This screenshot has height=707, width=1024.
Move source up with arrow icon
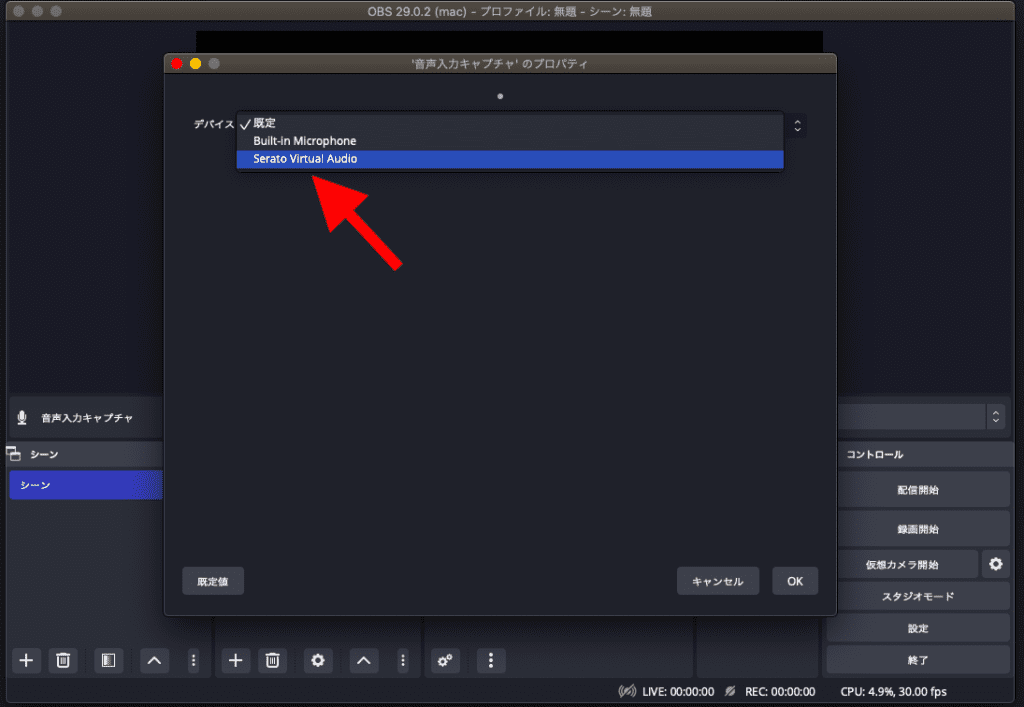pyautogui.click(x=364, y=661)
